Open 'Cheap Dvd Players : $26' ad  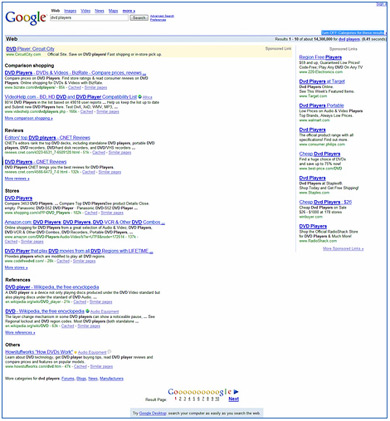coord(325,202)
